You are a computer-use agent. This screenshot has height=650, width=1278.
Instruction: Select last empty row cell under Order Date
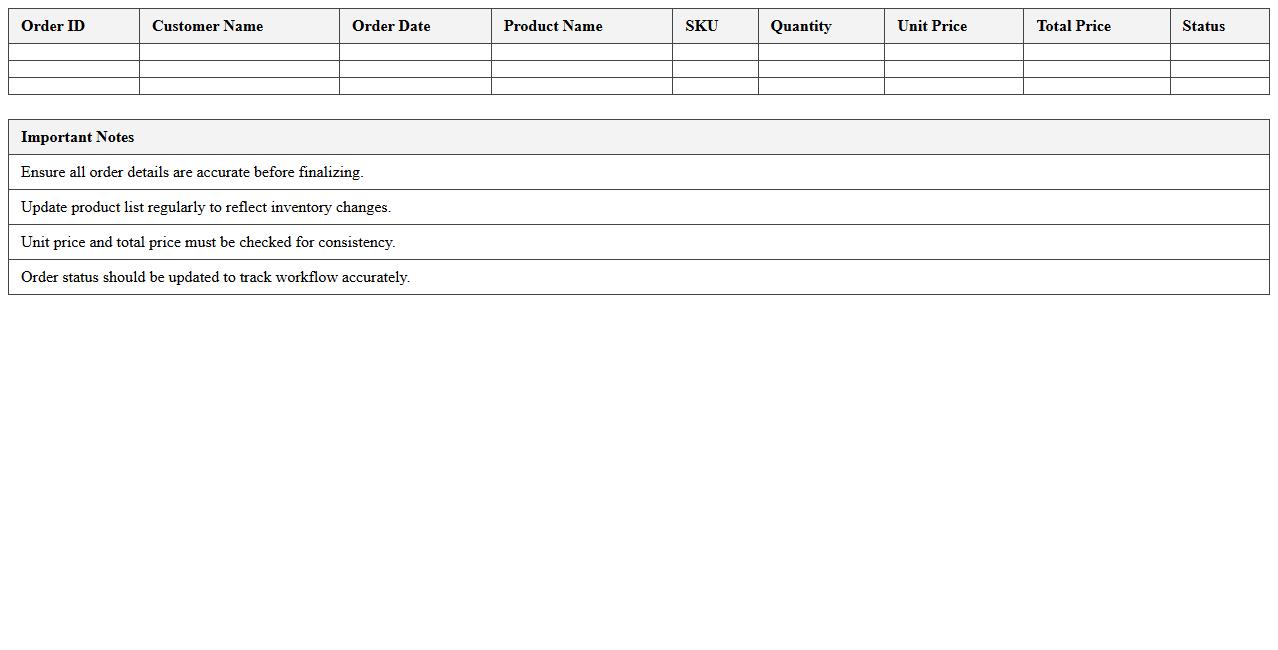click(415, 86)
